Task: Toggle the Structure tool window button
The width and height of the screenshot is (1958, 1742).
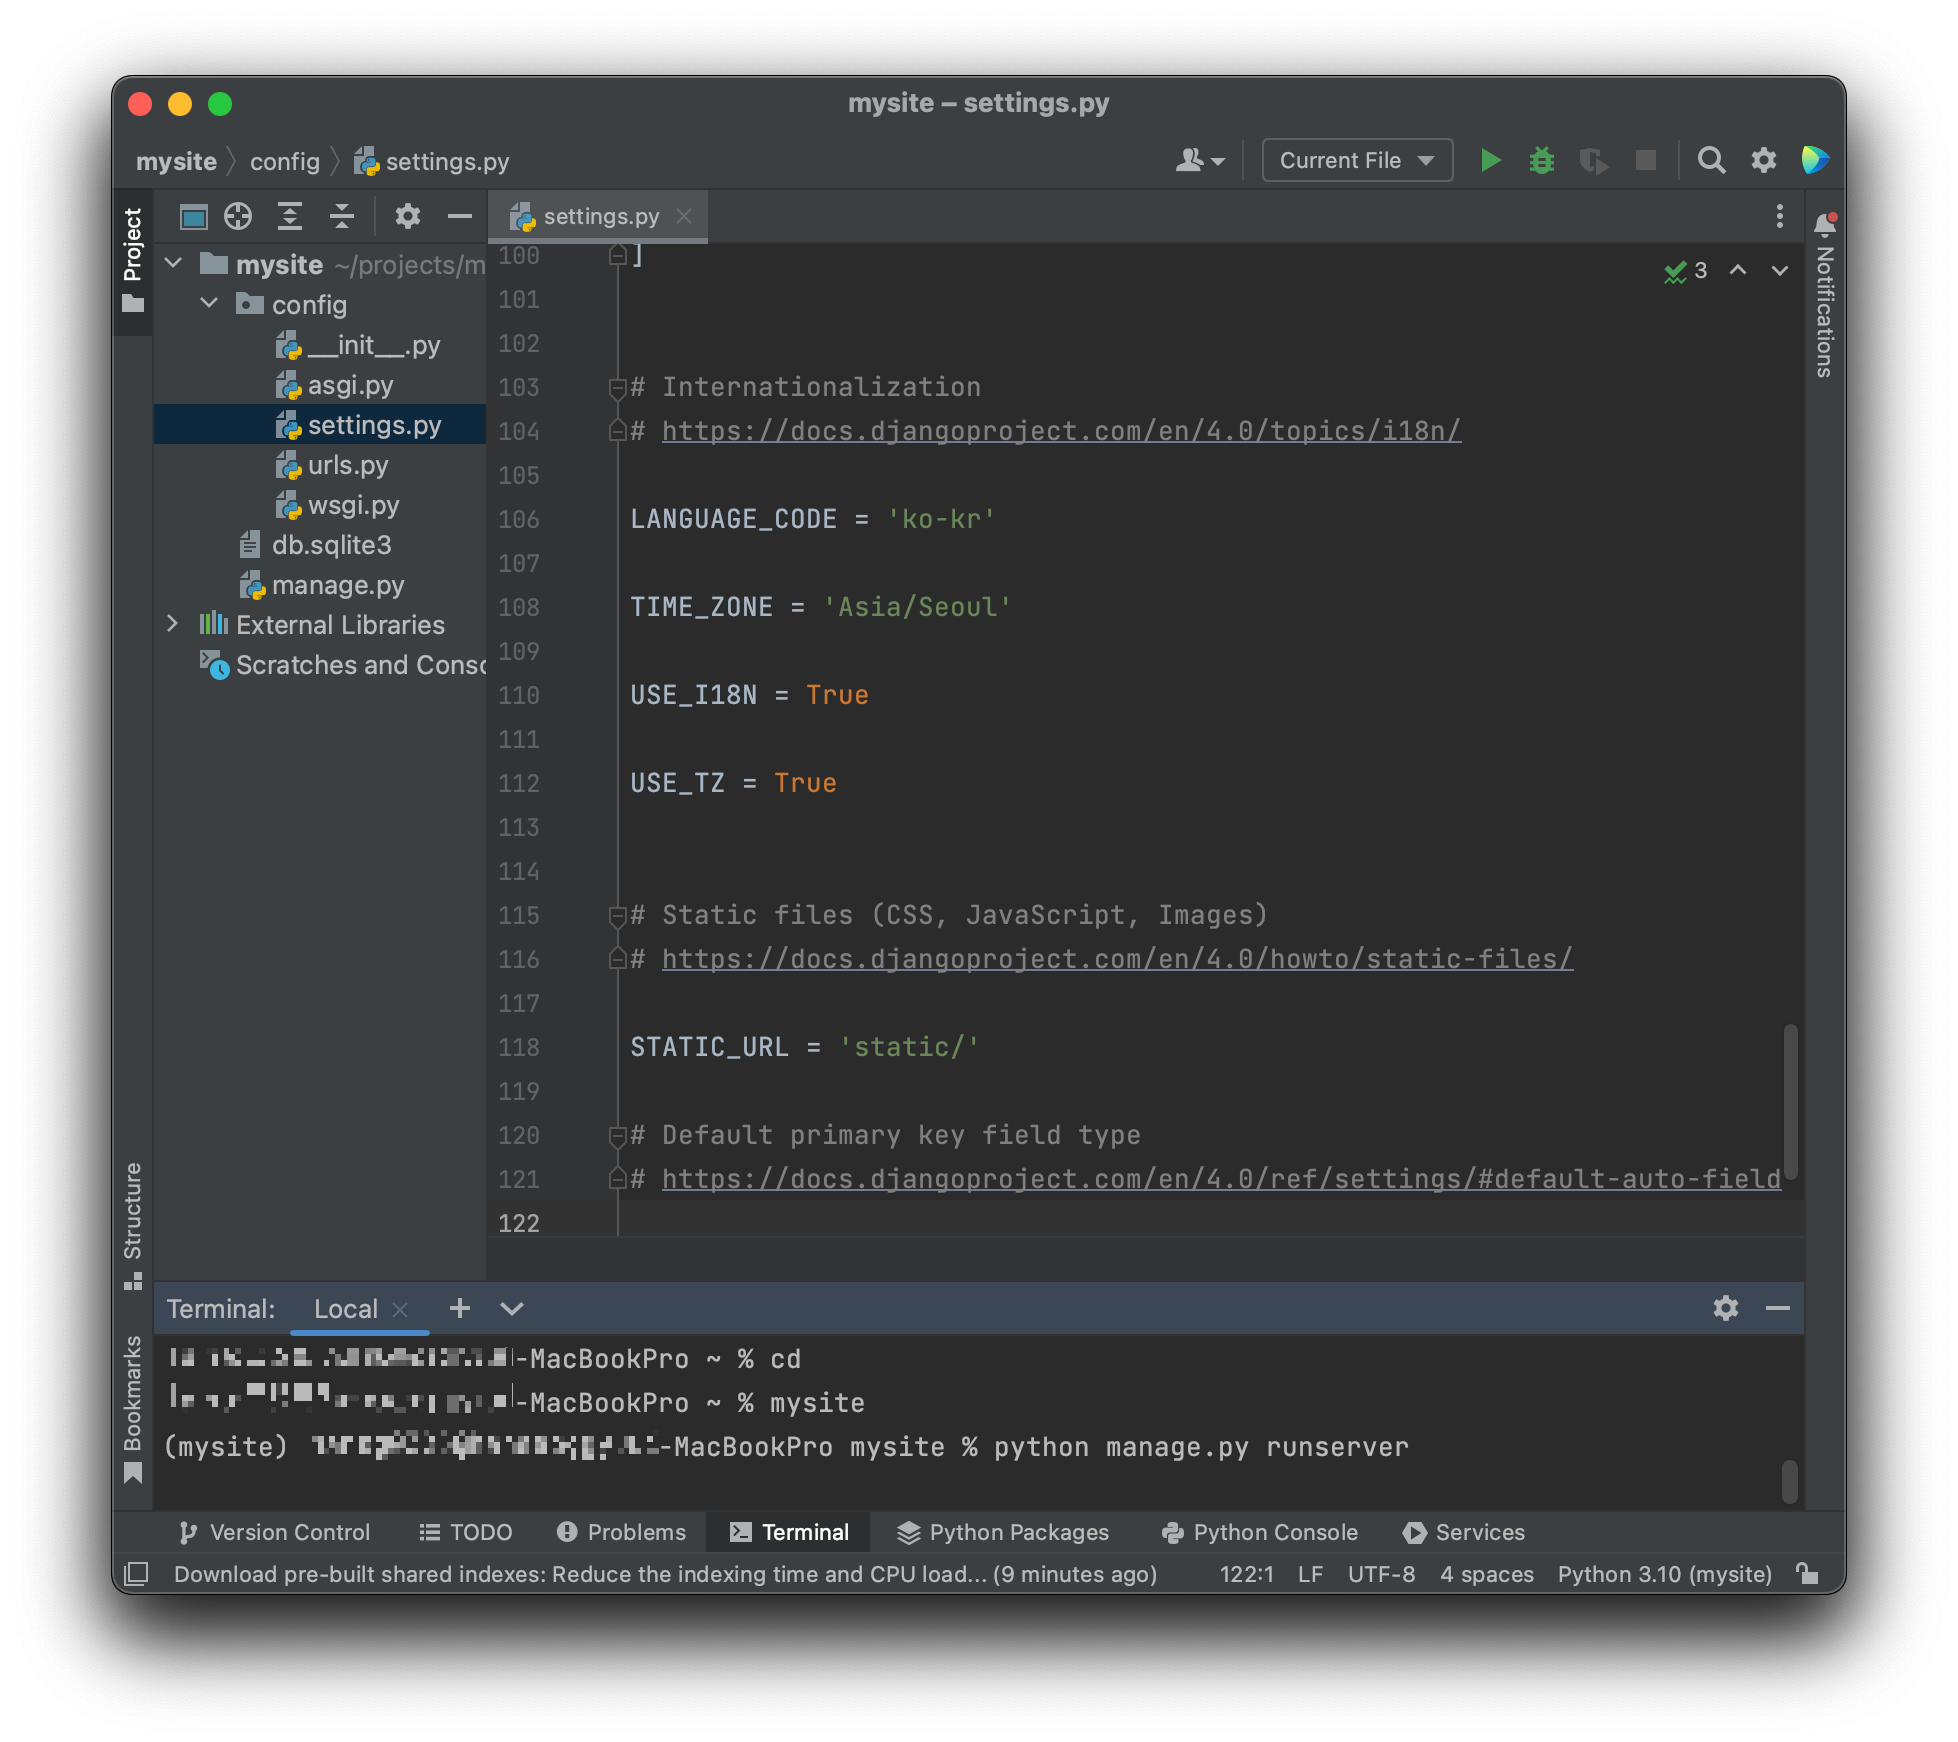Action: click(133, 1224)
